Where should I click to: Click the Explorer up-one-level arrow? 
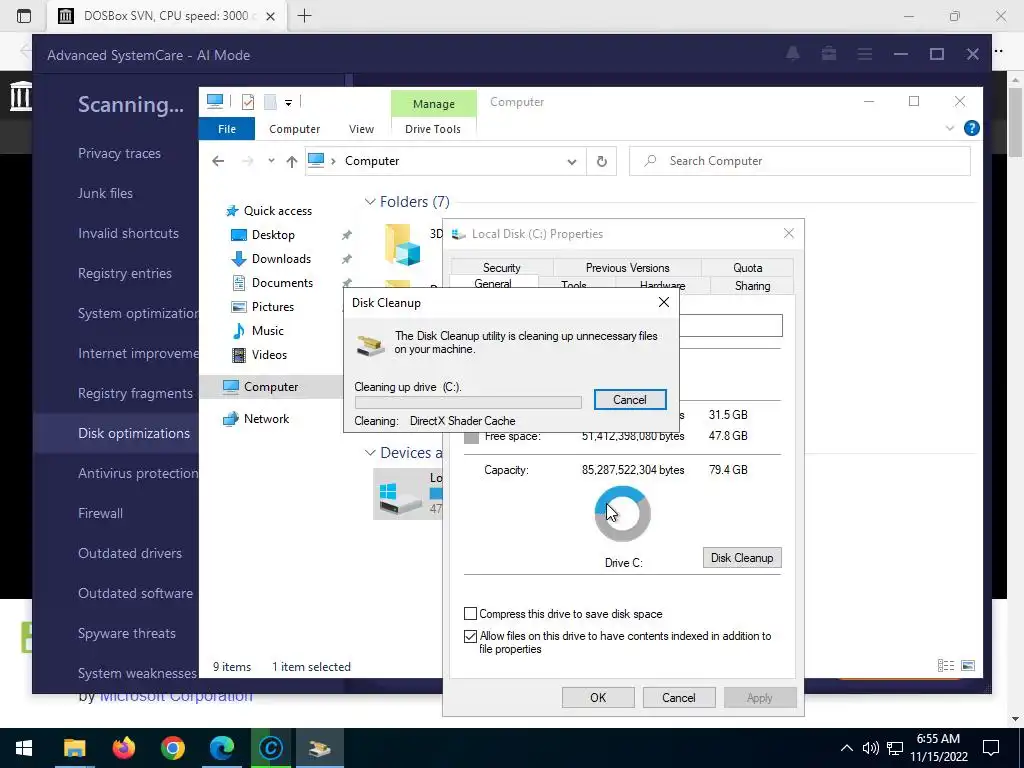tap(291, 161)
